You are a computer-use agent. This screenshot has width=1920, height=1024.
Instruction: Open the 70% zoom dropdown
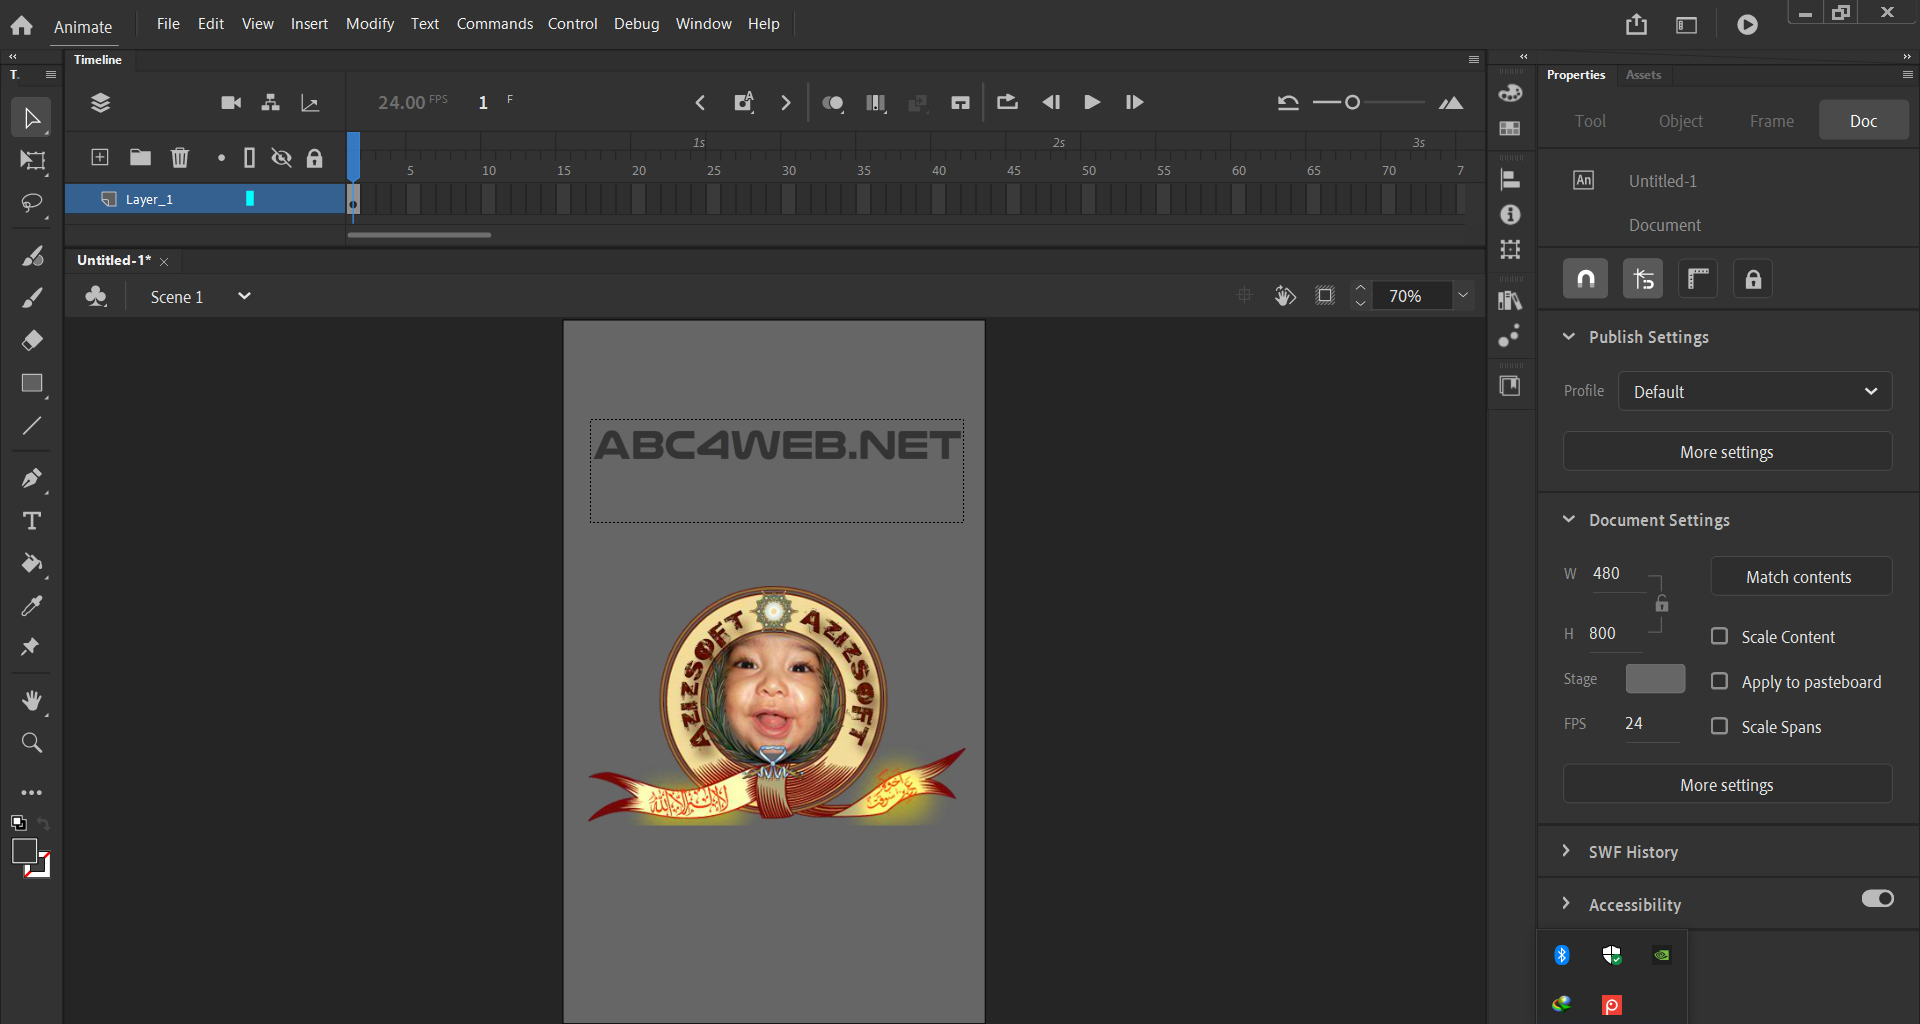(1463, 295)
